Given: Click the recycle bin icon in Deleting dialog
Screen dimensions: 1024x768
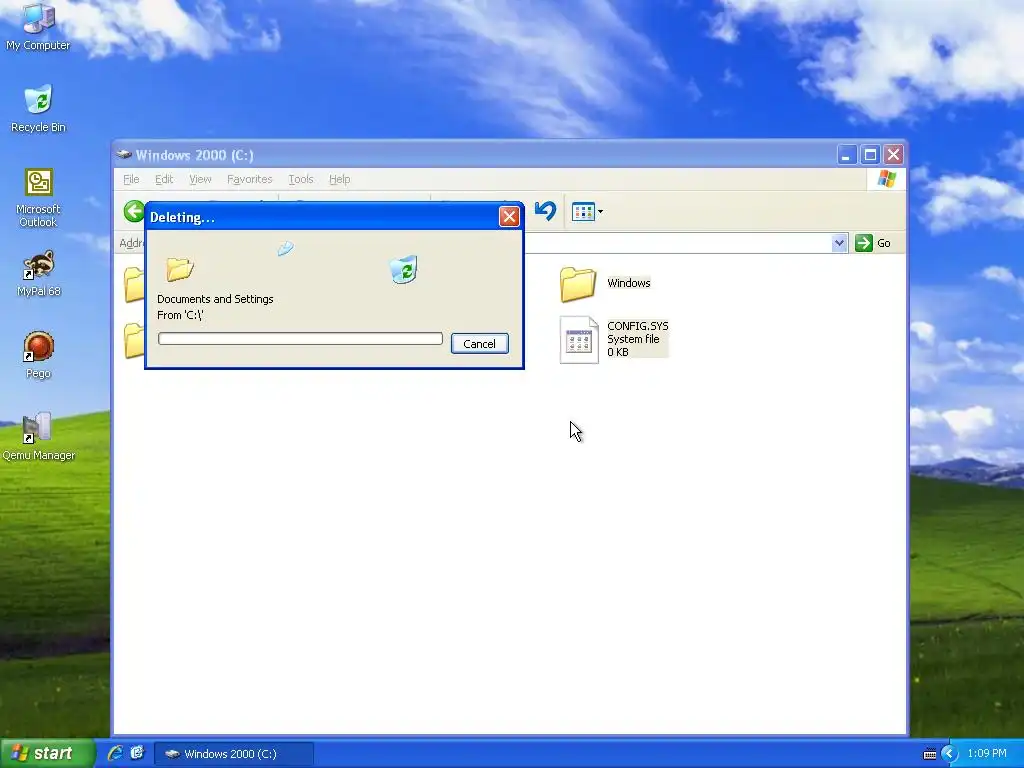Looking at the screenshot, I should (404, 269).
